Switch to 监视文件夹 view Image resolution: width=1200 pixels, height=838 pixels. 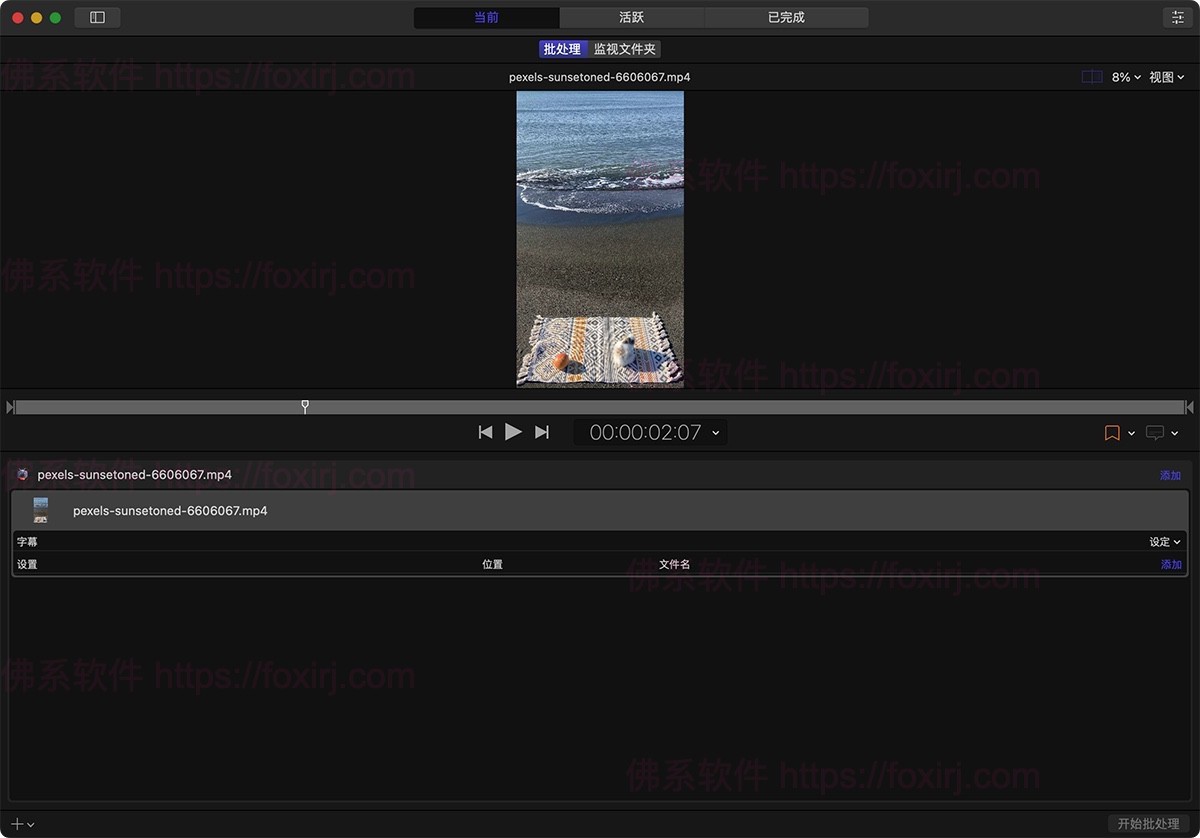tap(625, 49)
